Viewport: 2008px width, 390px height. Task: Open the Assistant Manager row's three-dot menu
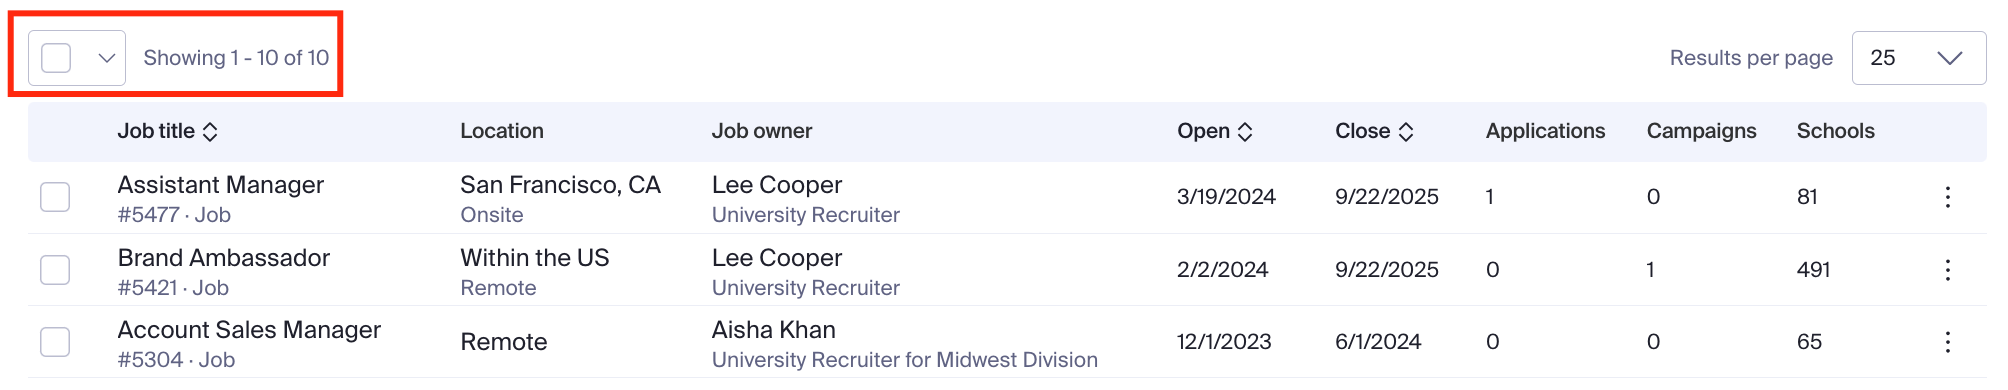(1947, 197)
